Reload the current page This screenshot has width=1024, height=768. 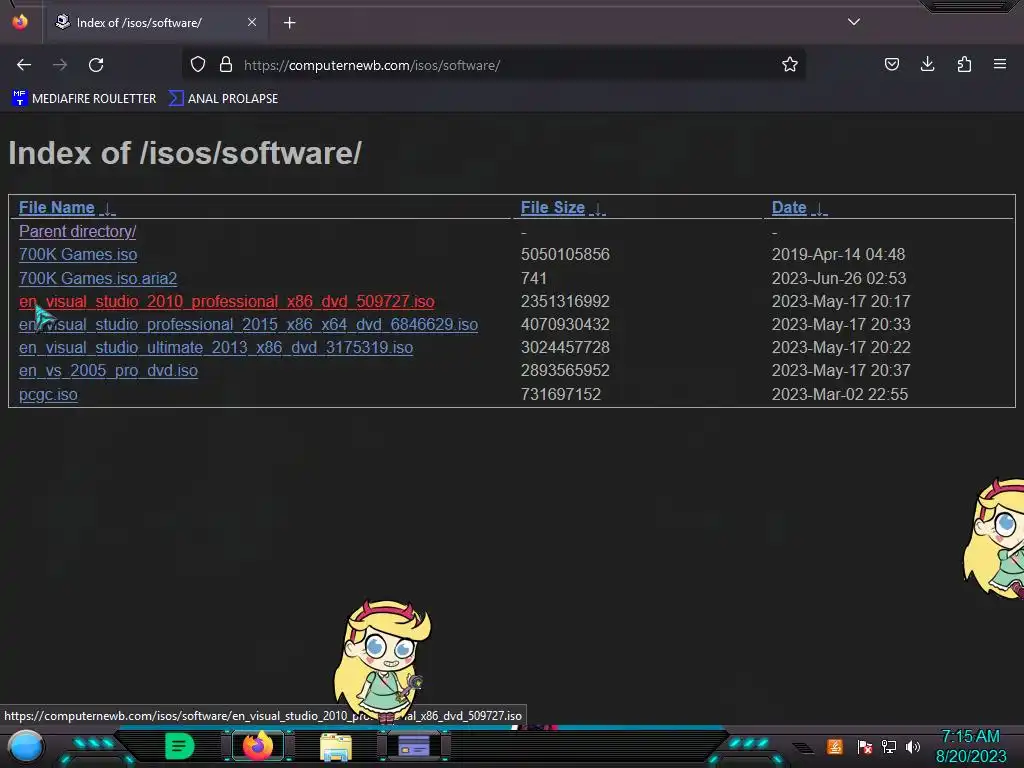point(96,65)
